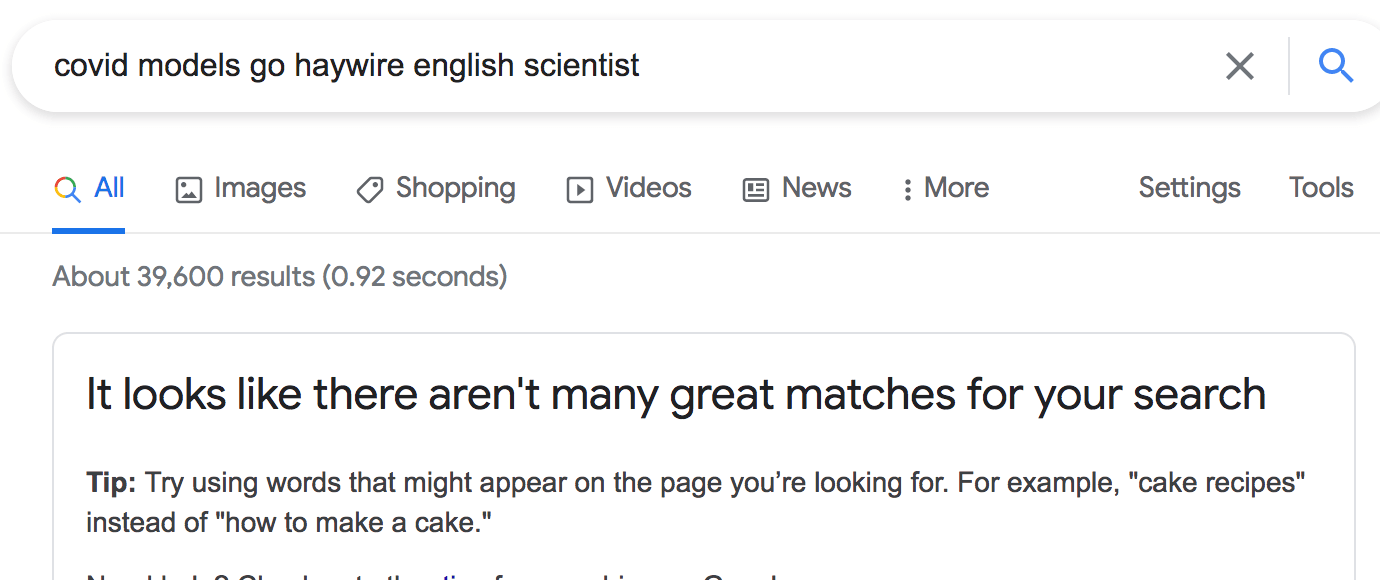
Task: Go to the Videos results tab
Action: [648, 188]
